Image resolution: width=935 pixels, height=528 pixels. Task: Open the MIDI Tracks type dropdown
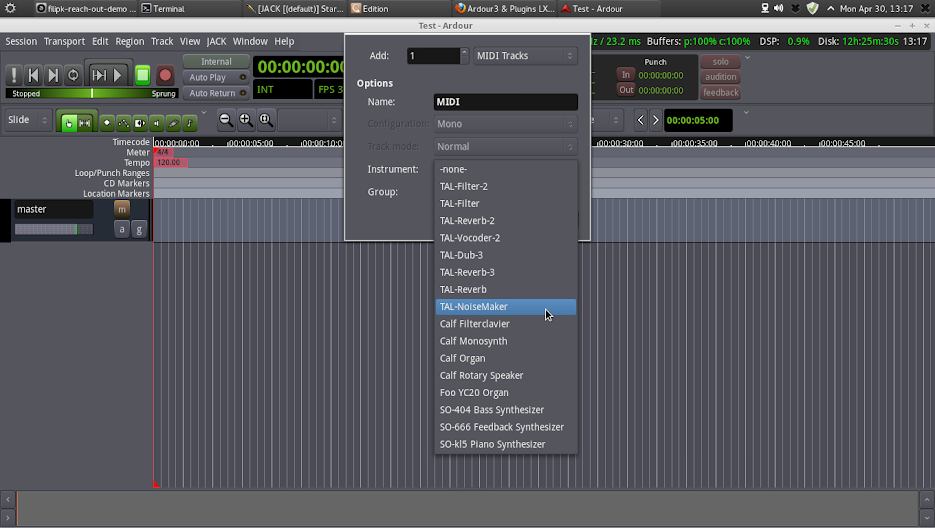pos(525,55)
